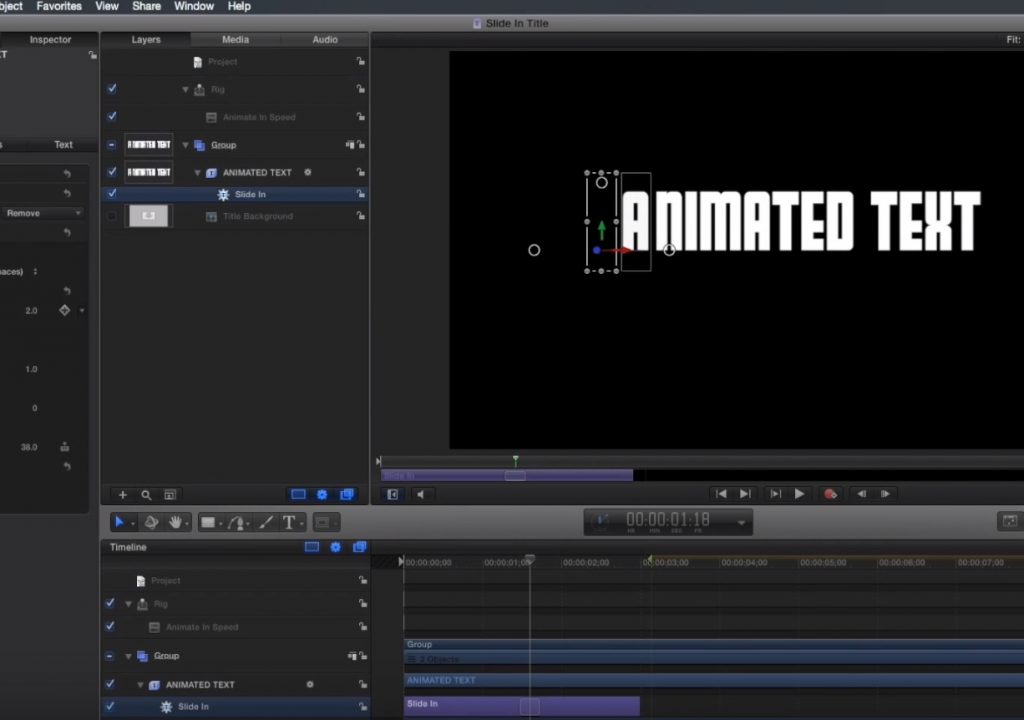1024x720 pixels.
Task: Select the Layers tab
Action: (x=146, y=39)
